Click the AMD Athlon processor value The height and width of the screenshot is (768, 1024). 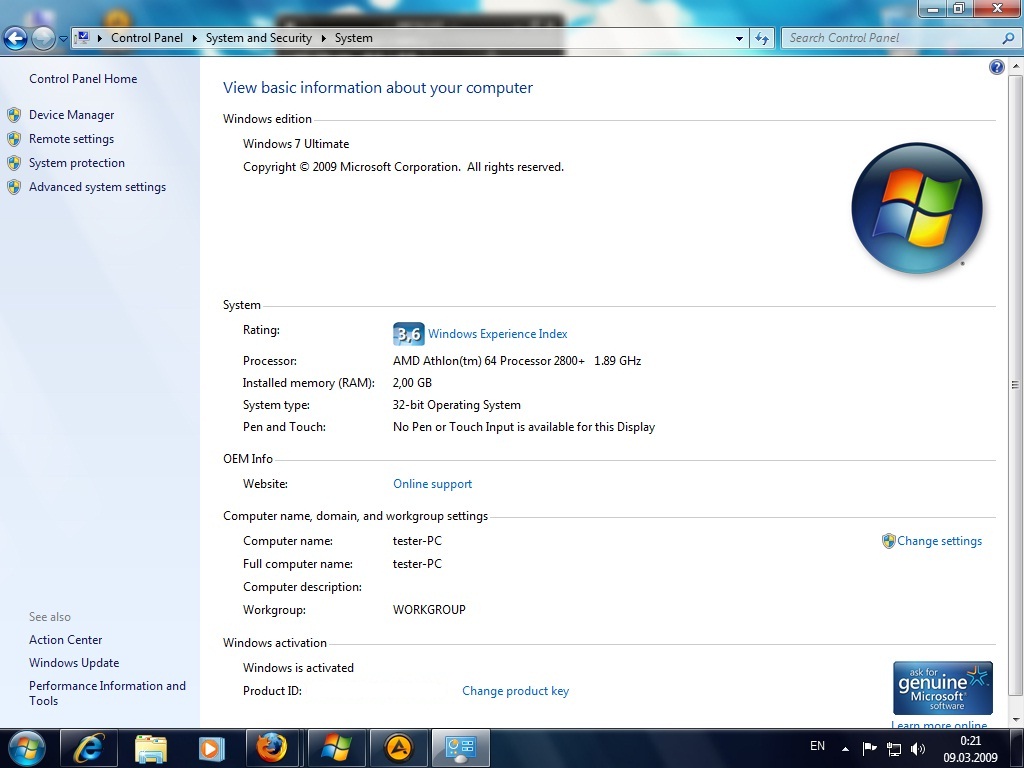point(517,360)
